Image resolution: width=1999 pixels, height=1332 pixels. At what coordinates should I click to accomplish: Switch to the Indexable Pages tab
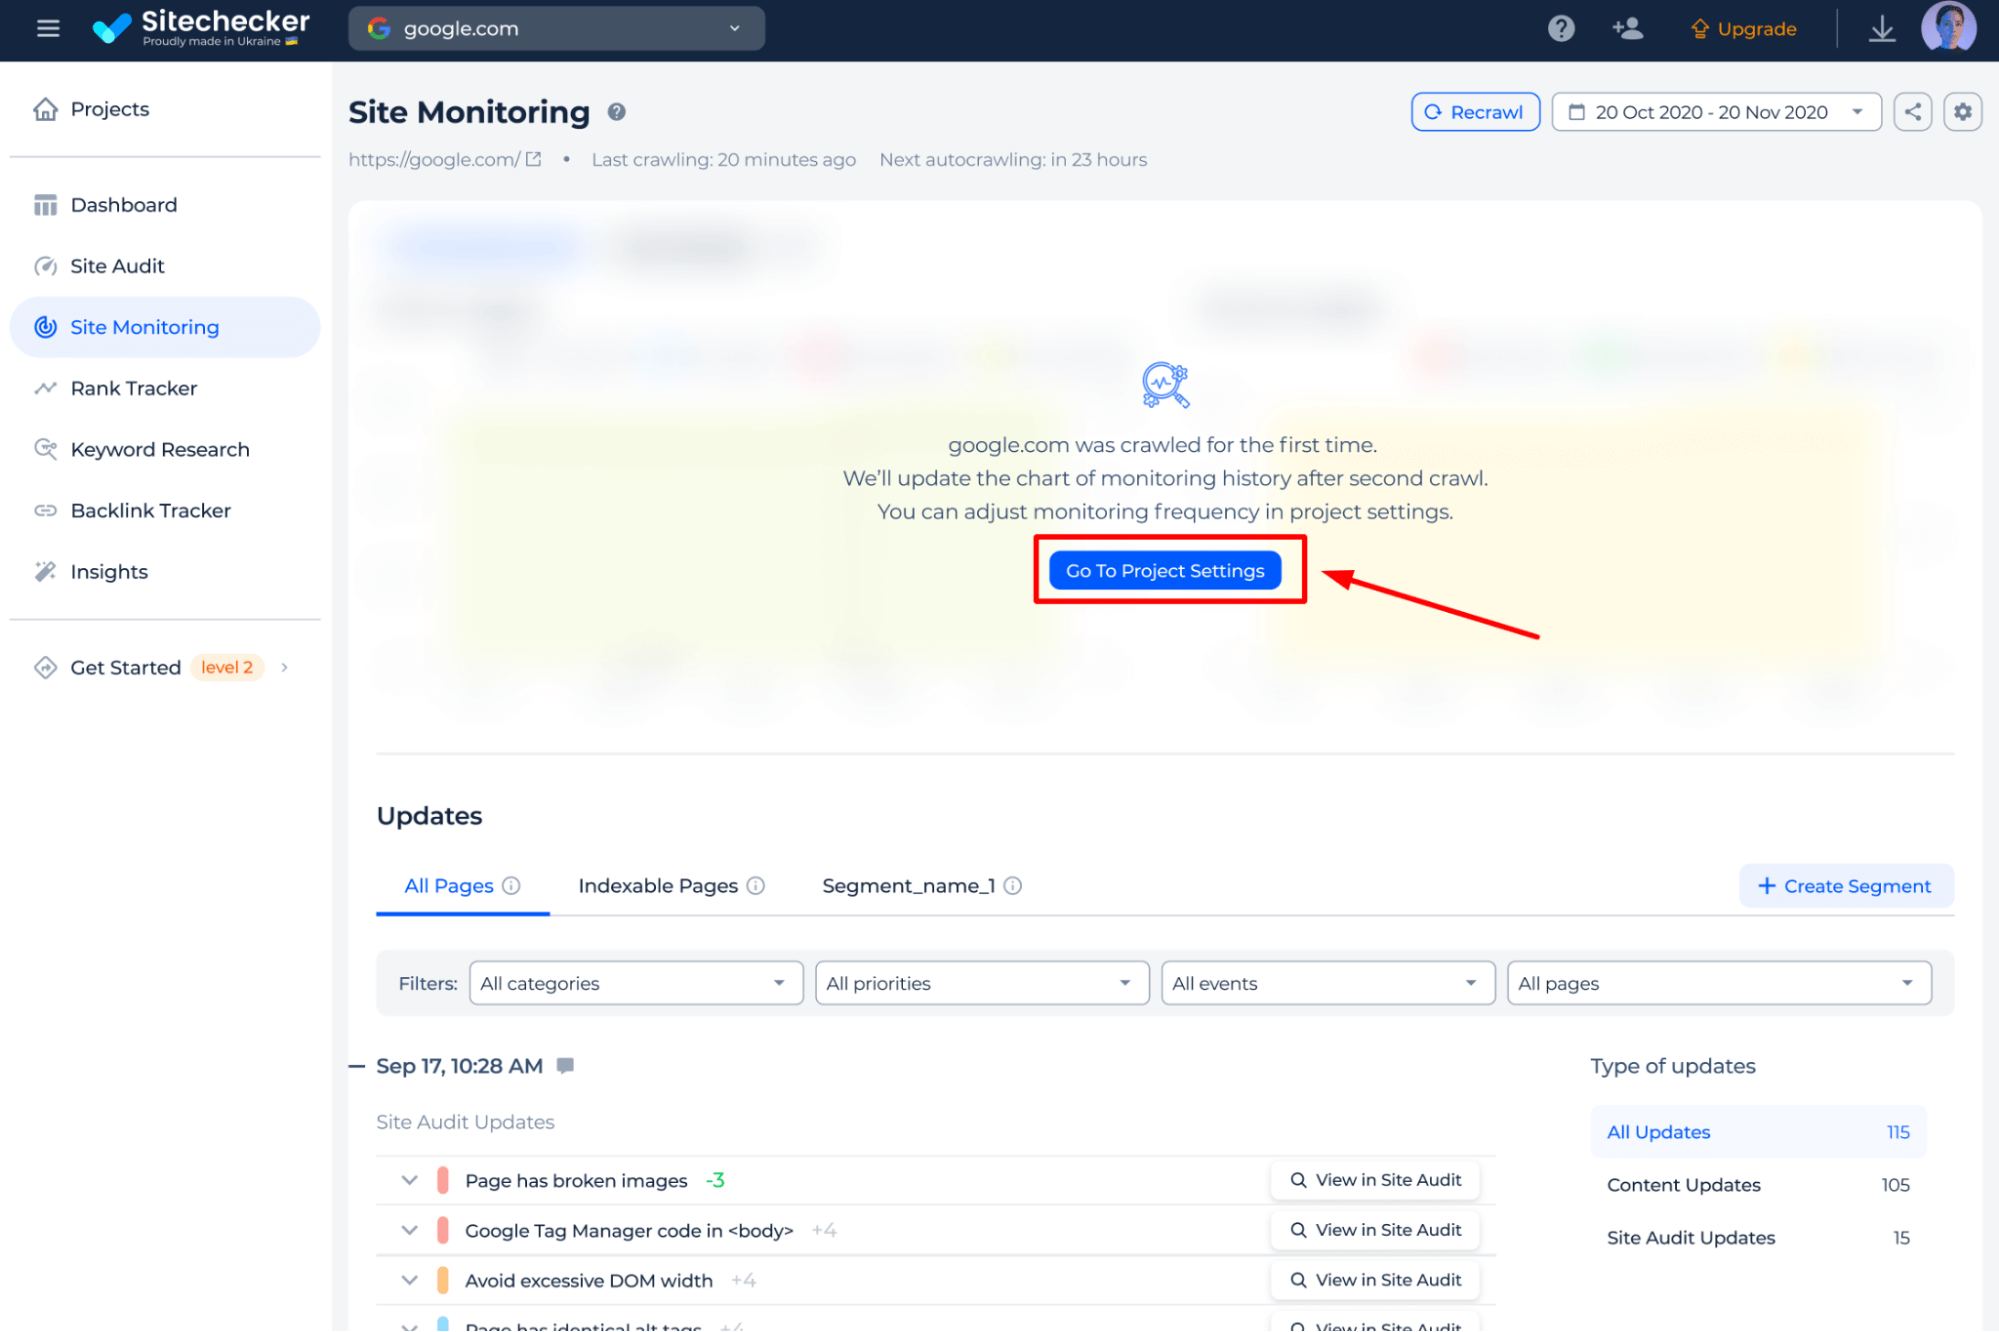point(671,886)
